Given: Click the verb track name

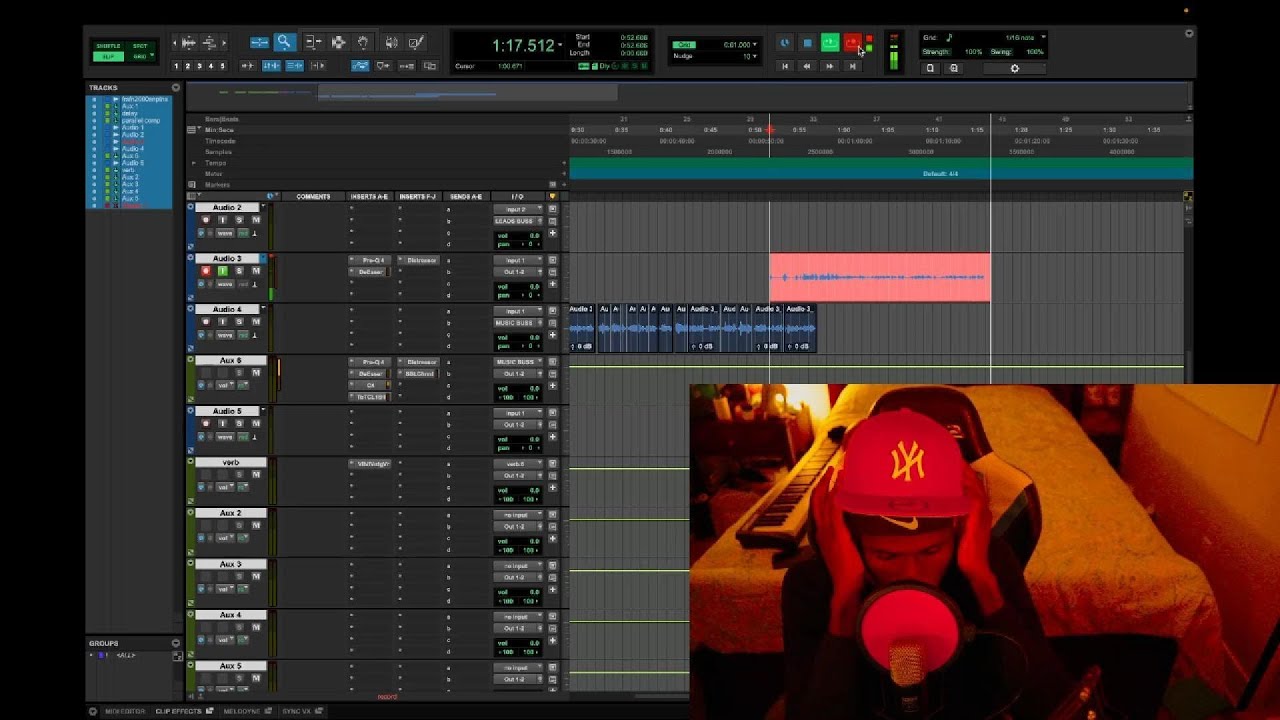Looking at the screenshot, I should (231, 462).
